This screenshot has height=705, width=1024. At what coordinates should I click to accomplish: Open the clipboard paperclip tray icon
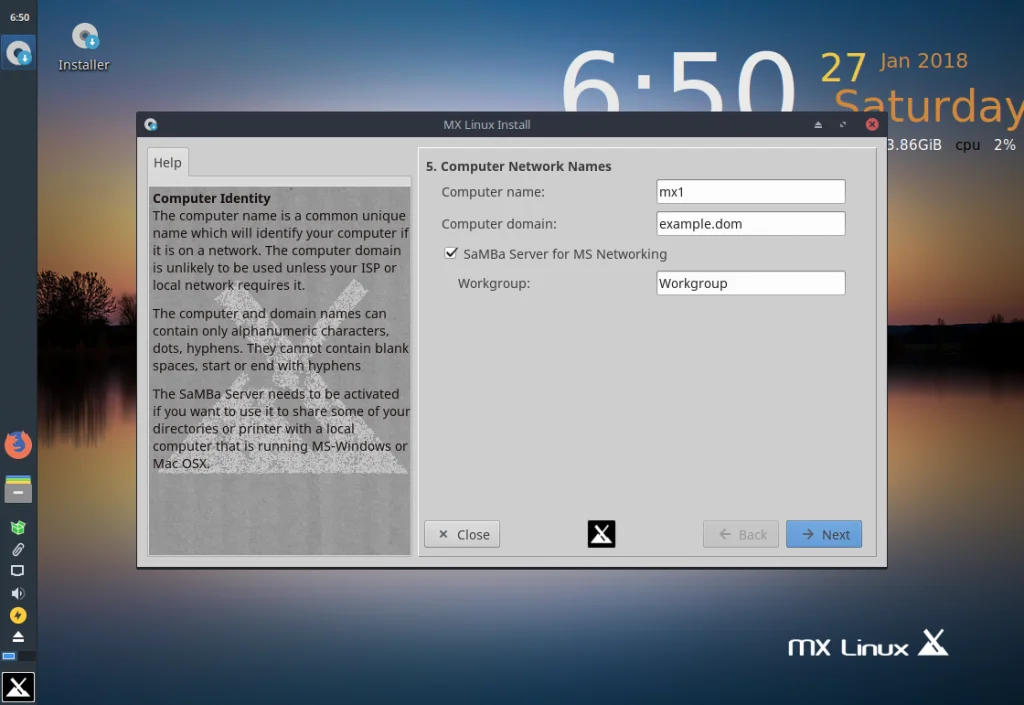pos(18,550)
